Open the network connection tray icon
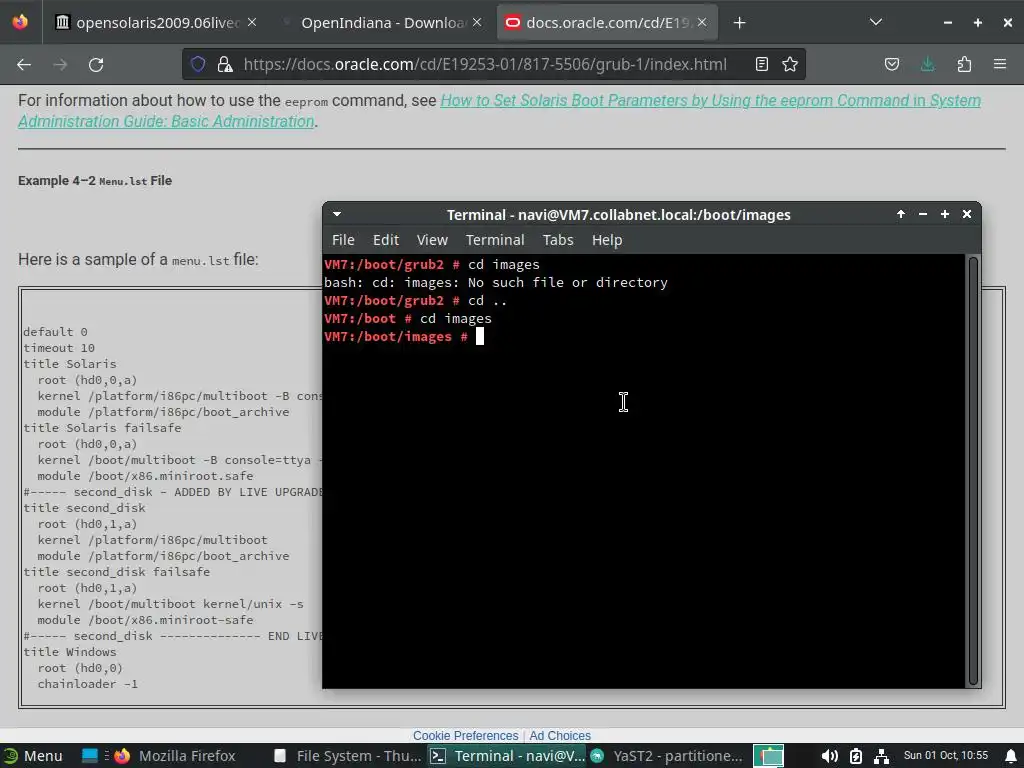This screenshot has height=768, width=1024. [881, 756]
